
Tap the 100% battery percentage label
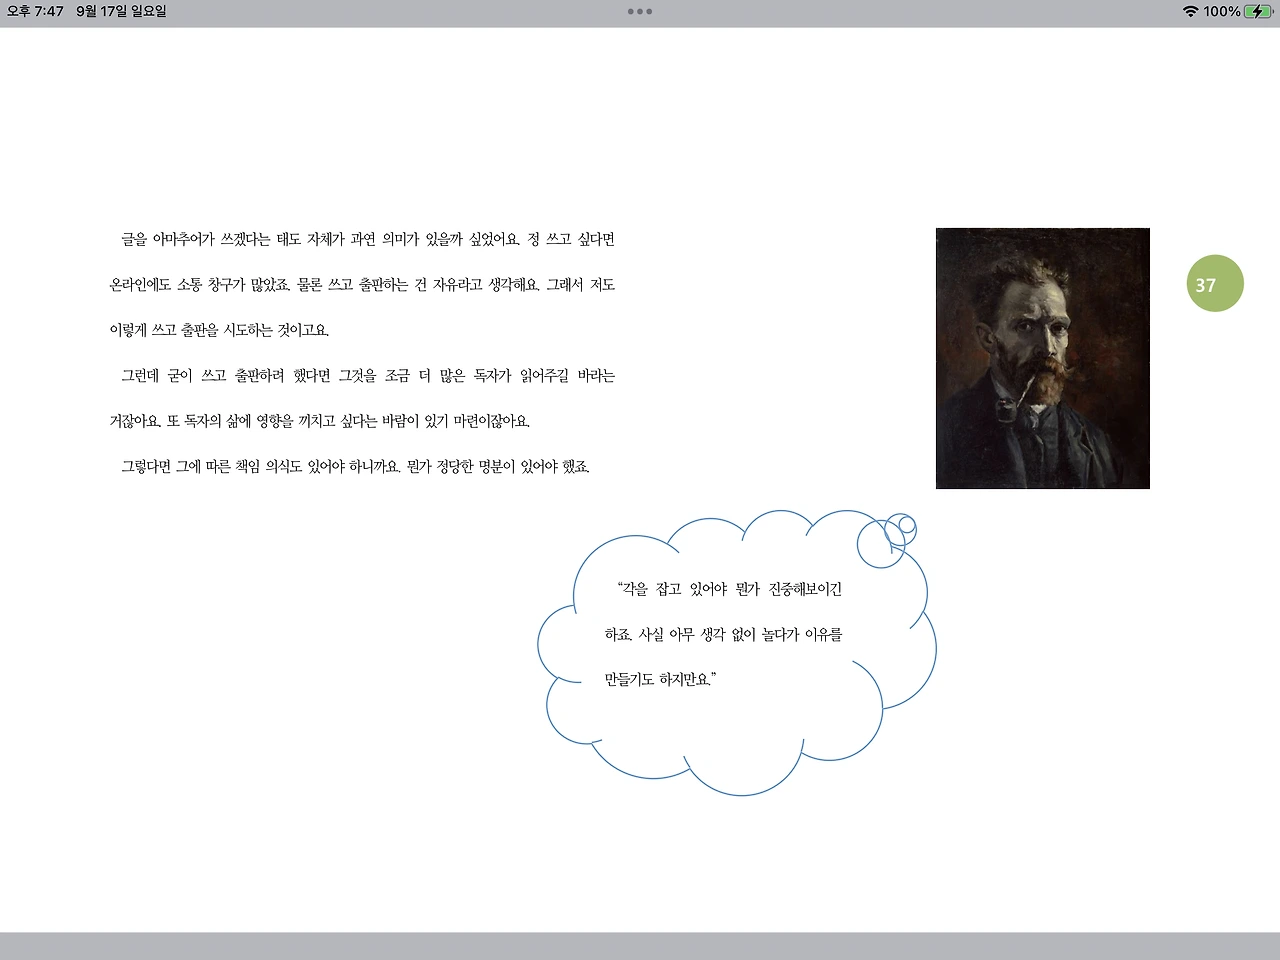pyautogui.click(x=1222, y=13)
